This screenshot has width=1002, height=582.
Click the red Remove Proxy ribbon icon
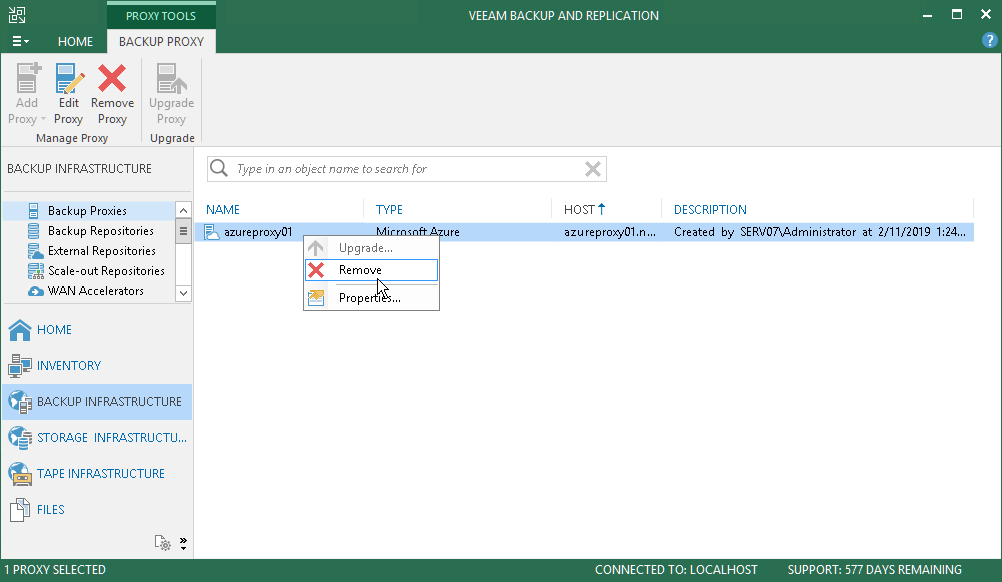pos(112,78)
